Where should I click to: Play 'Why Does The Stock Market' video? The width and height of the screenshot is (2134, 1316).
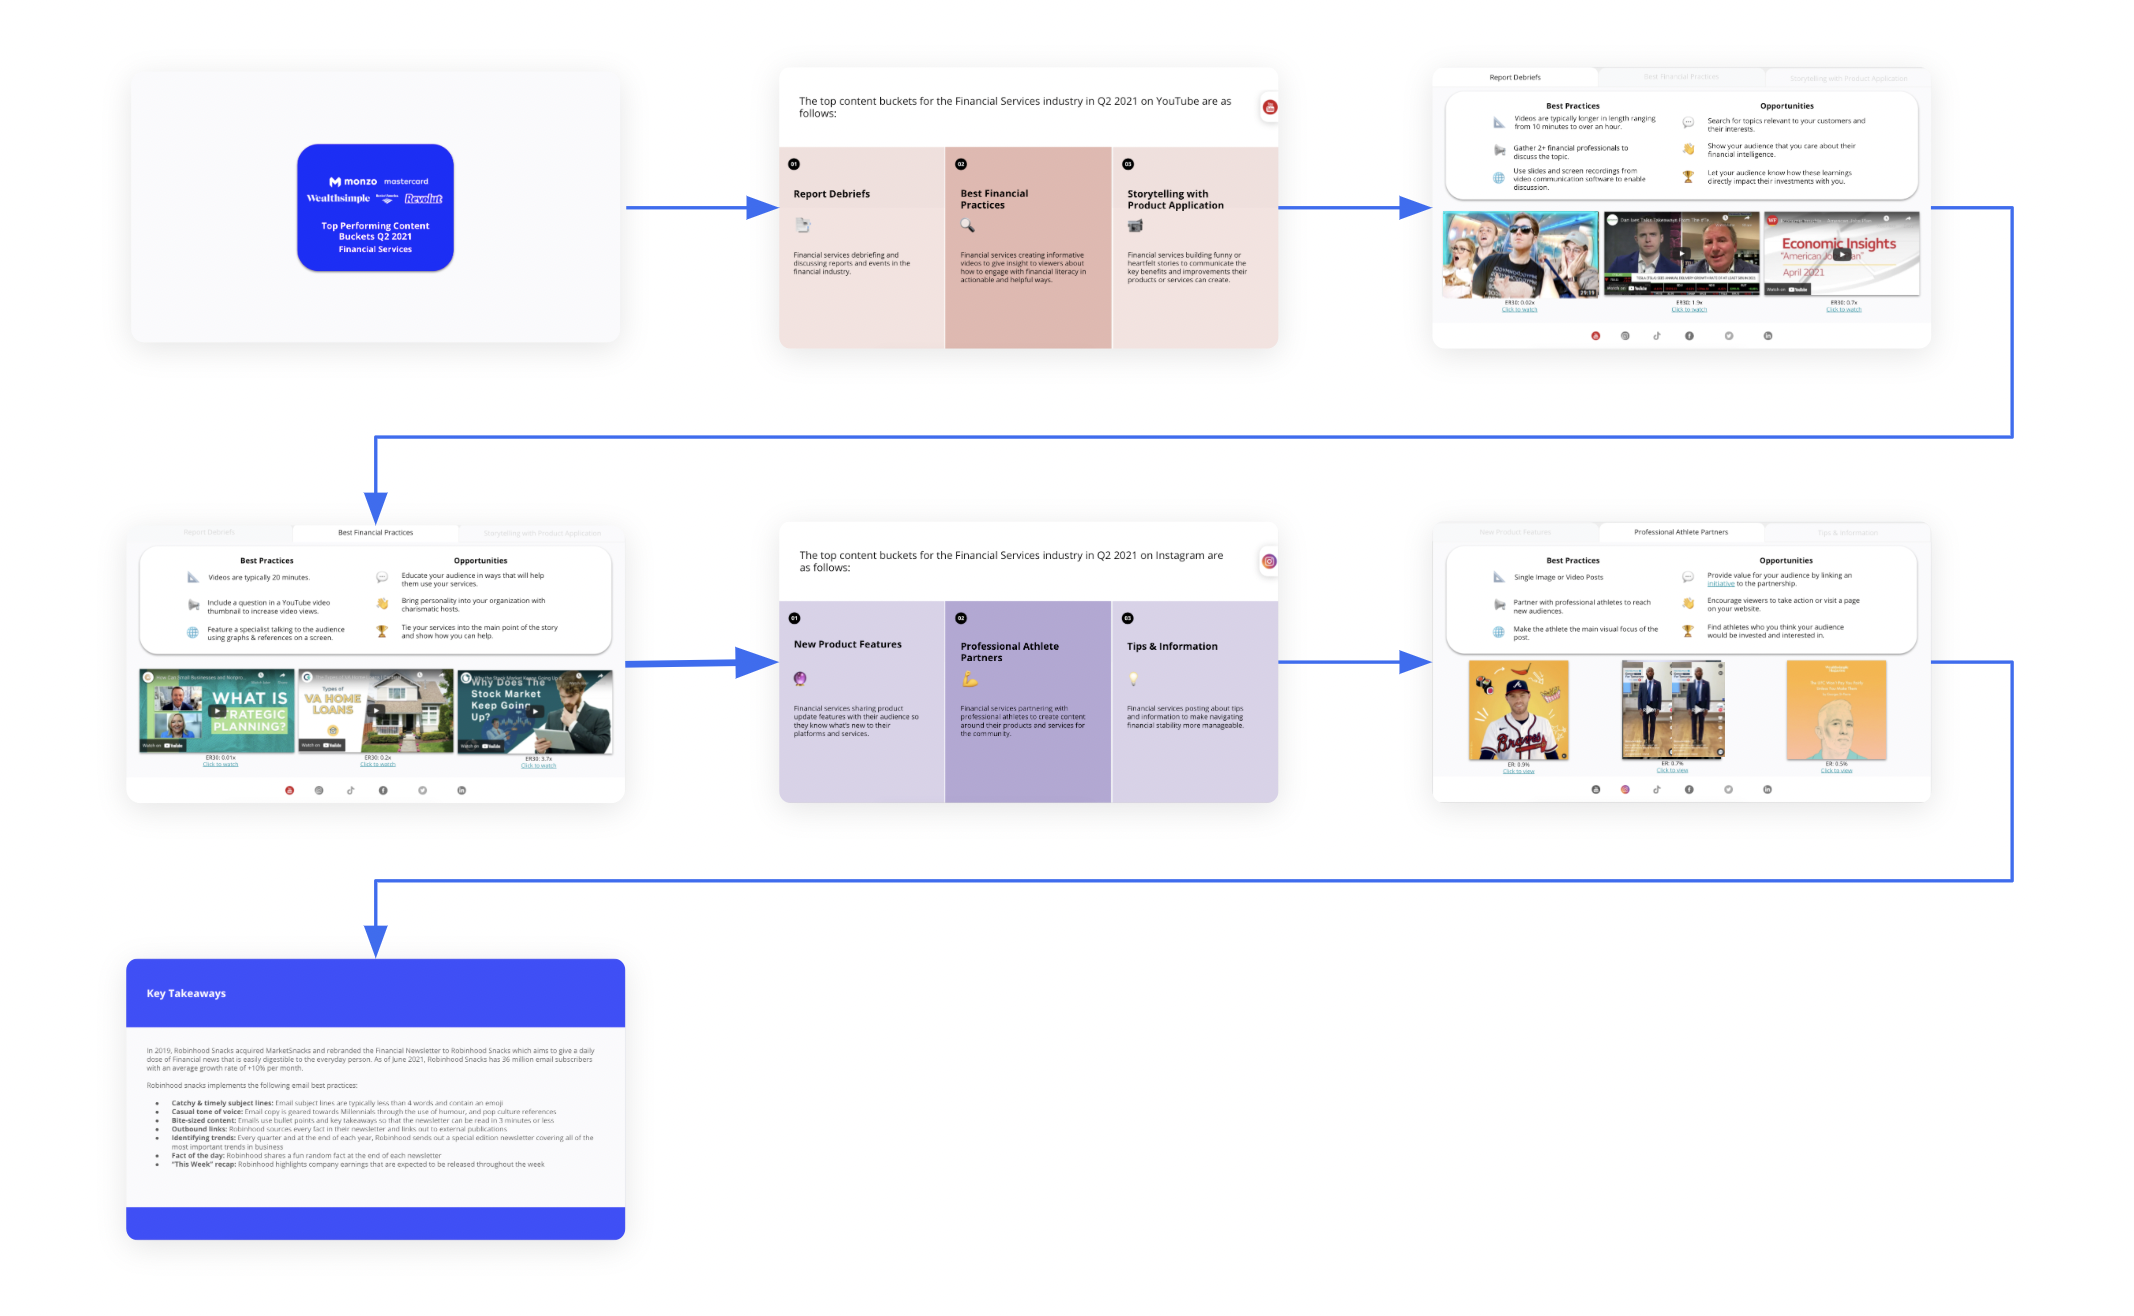pyautogui.click(x=535, y=711)
